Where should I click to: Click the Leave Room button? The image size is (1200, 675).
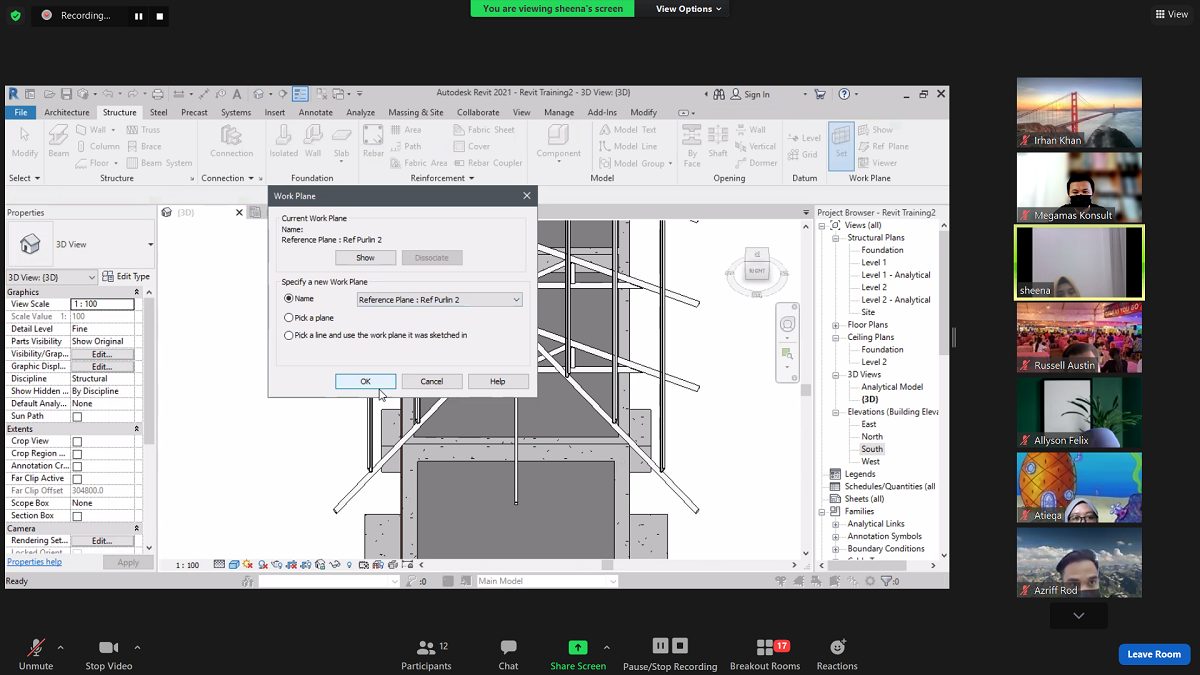1154,654
